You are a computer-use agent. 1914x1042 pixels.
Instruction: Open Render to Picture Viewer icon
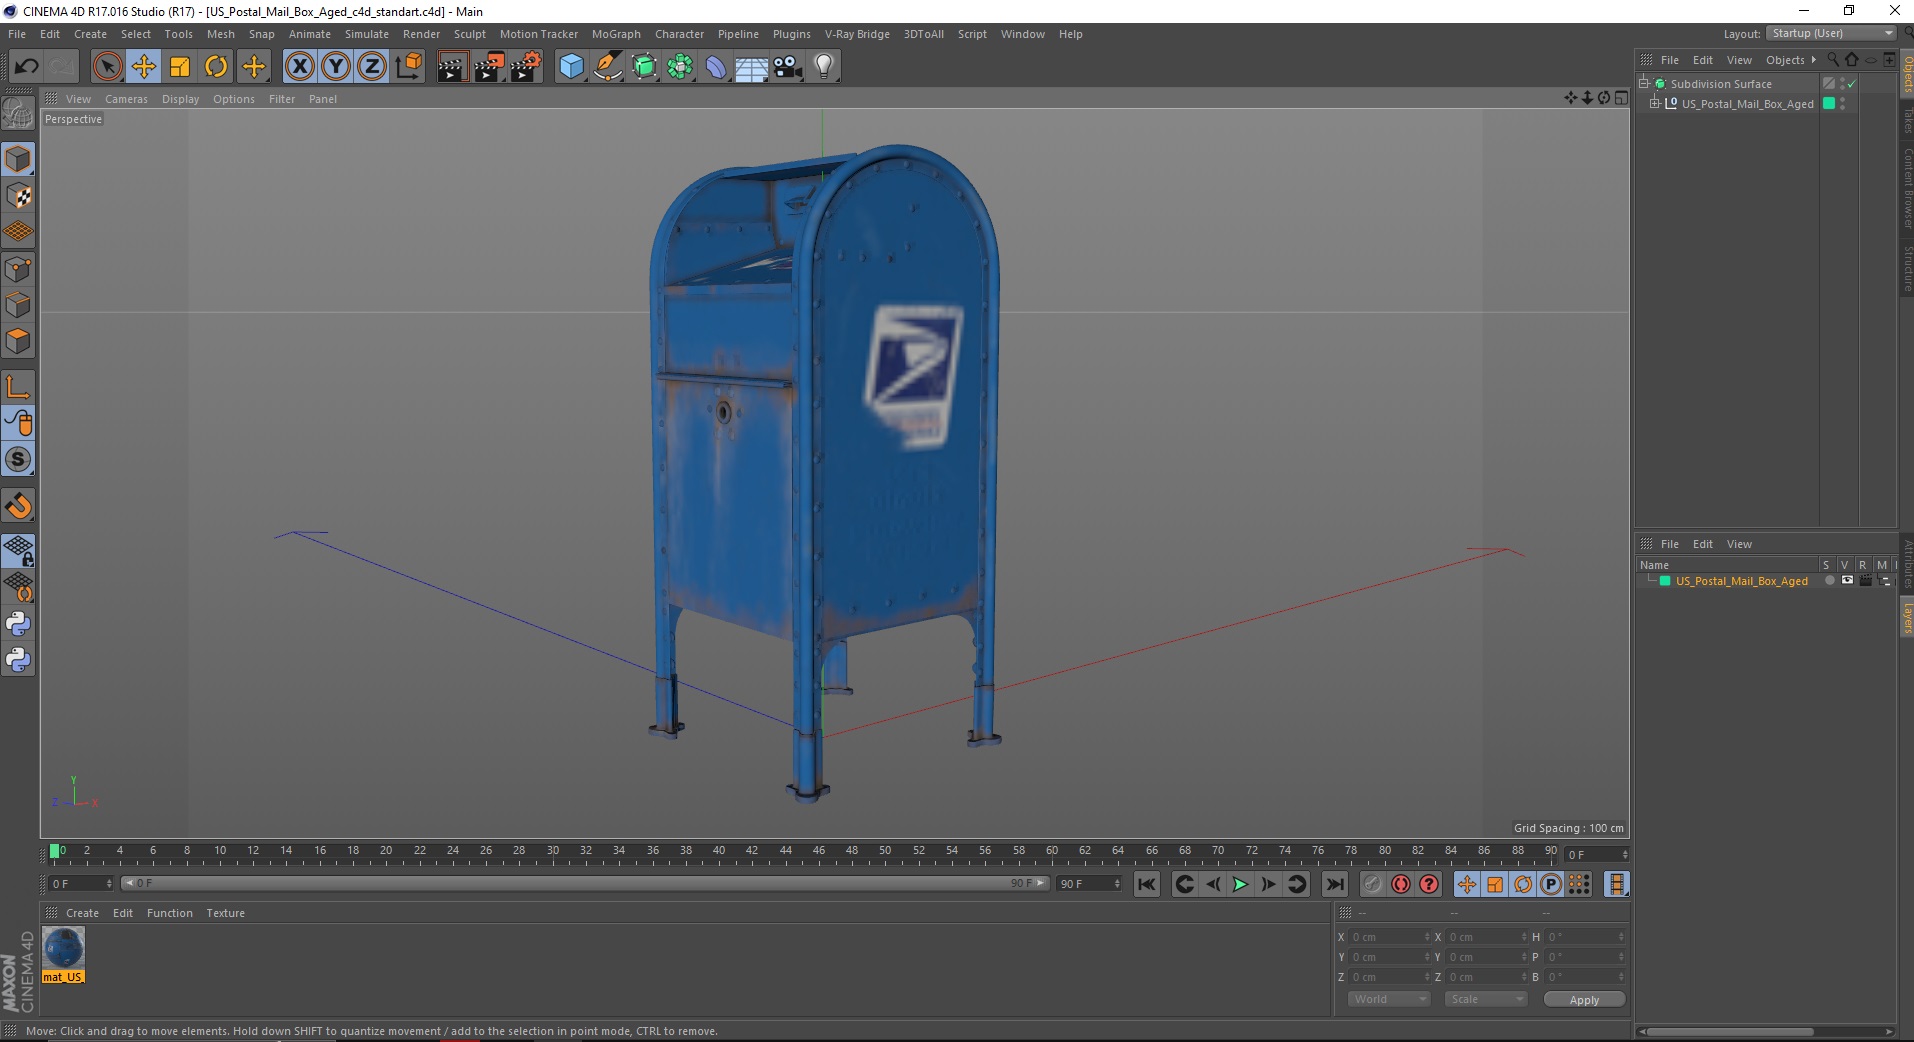[489, 67]
